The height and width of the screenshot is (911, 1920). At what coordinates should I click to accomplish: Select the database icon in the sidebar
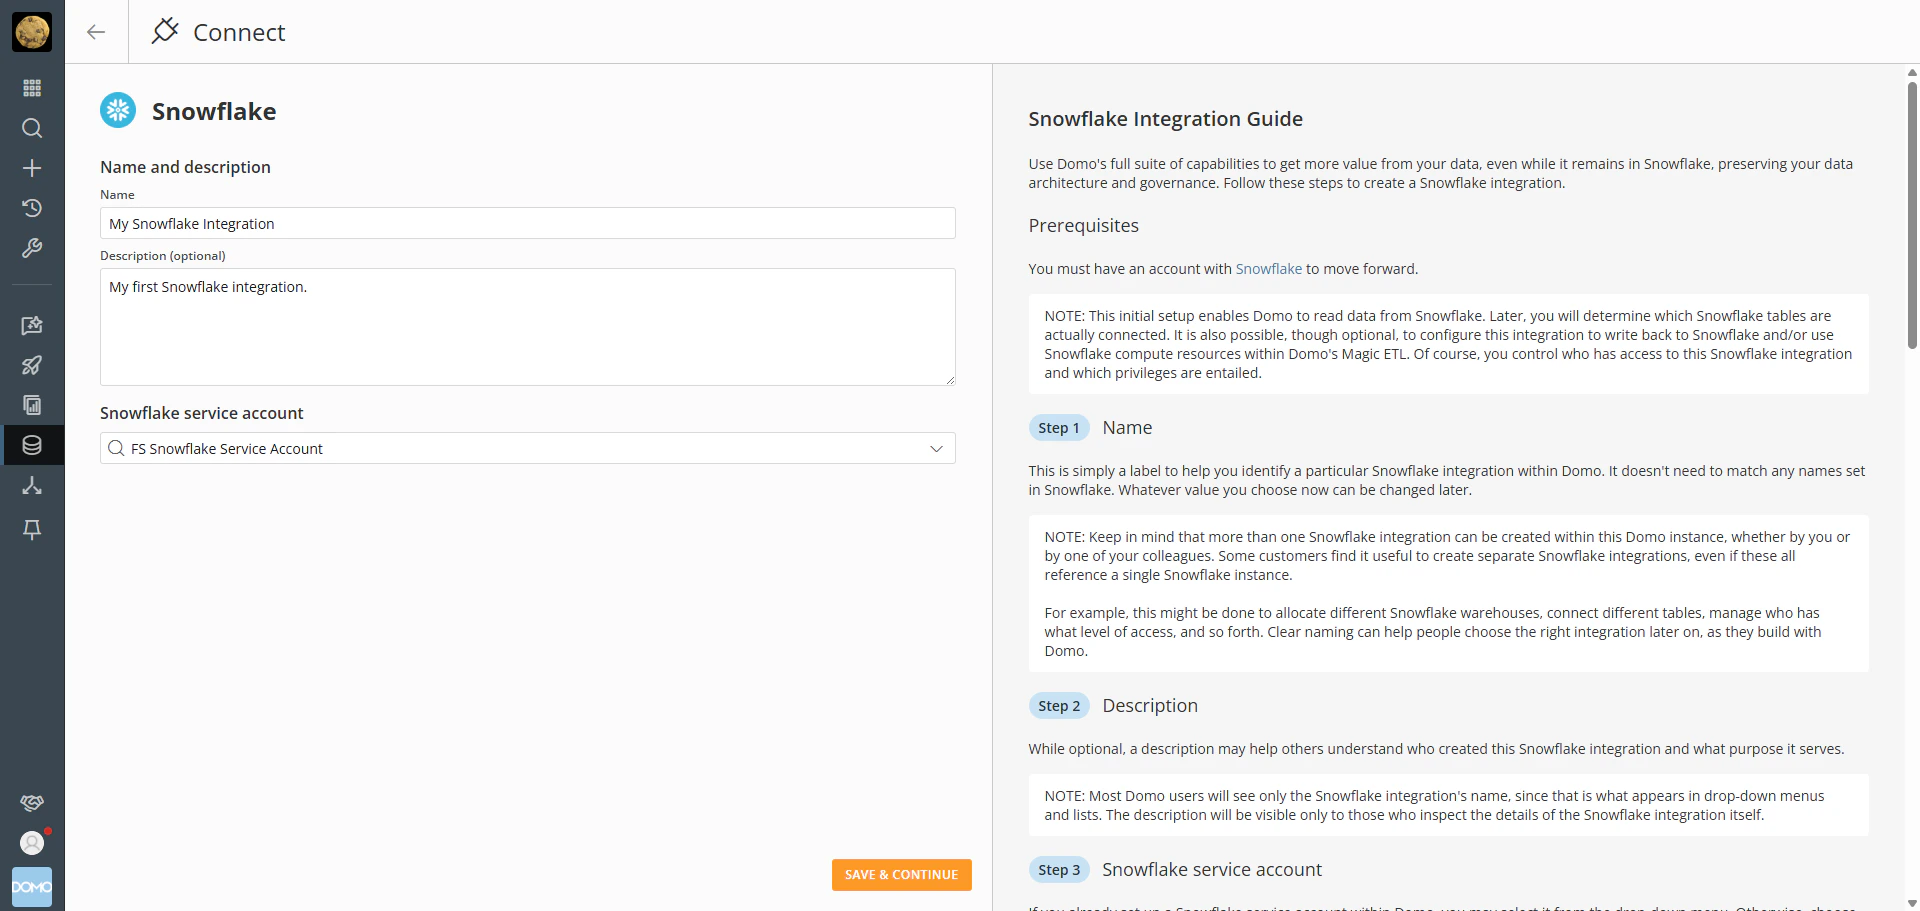point(32,445)
